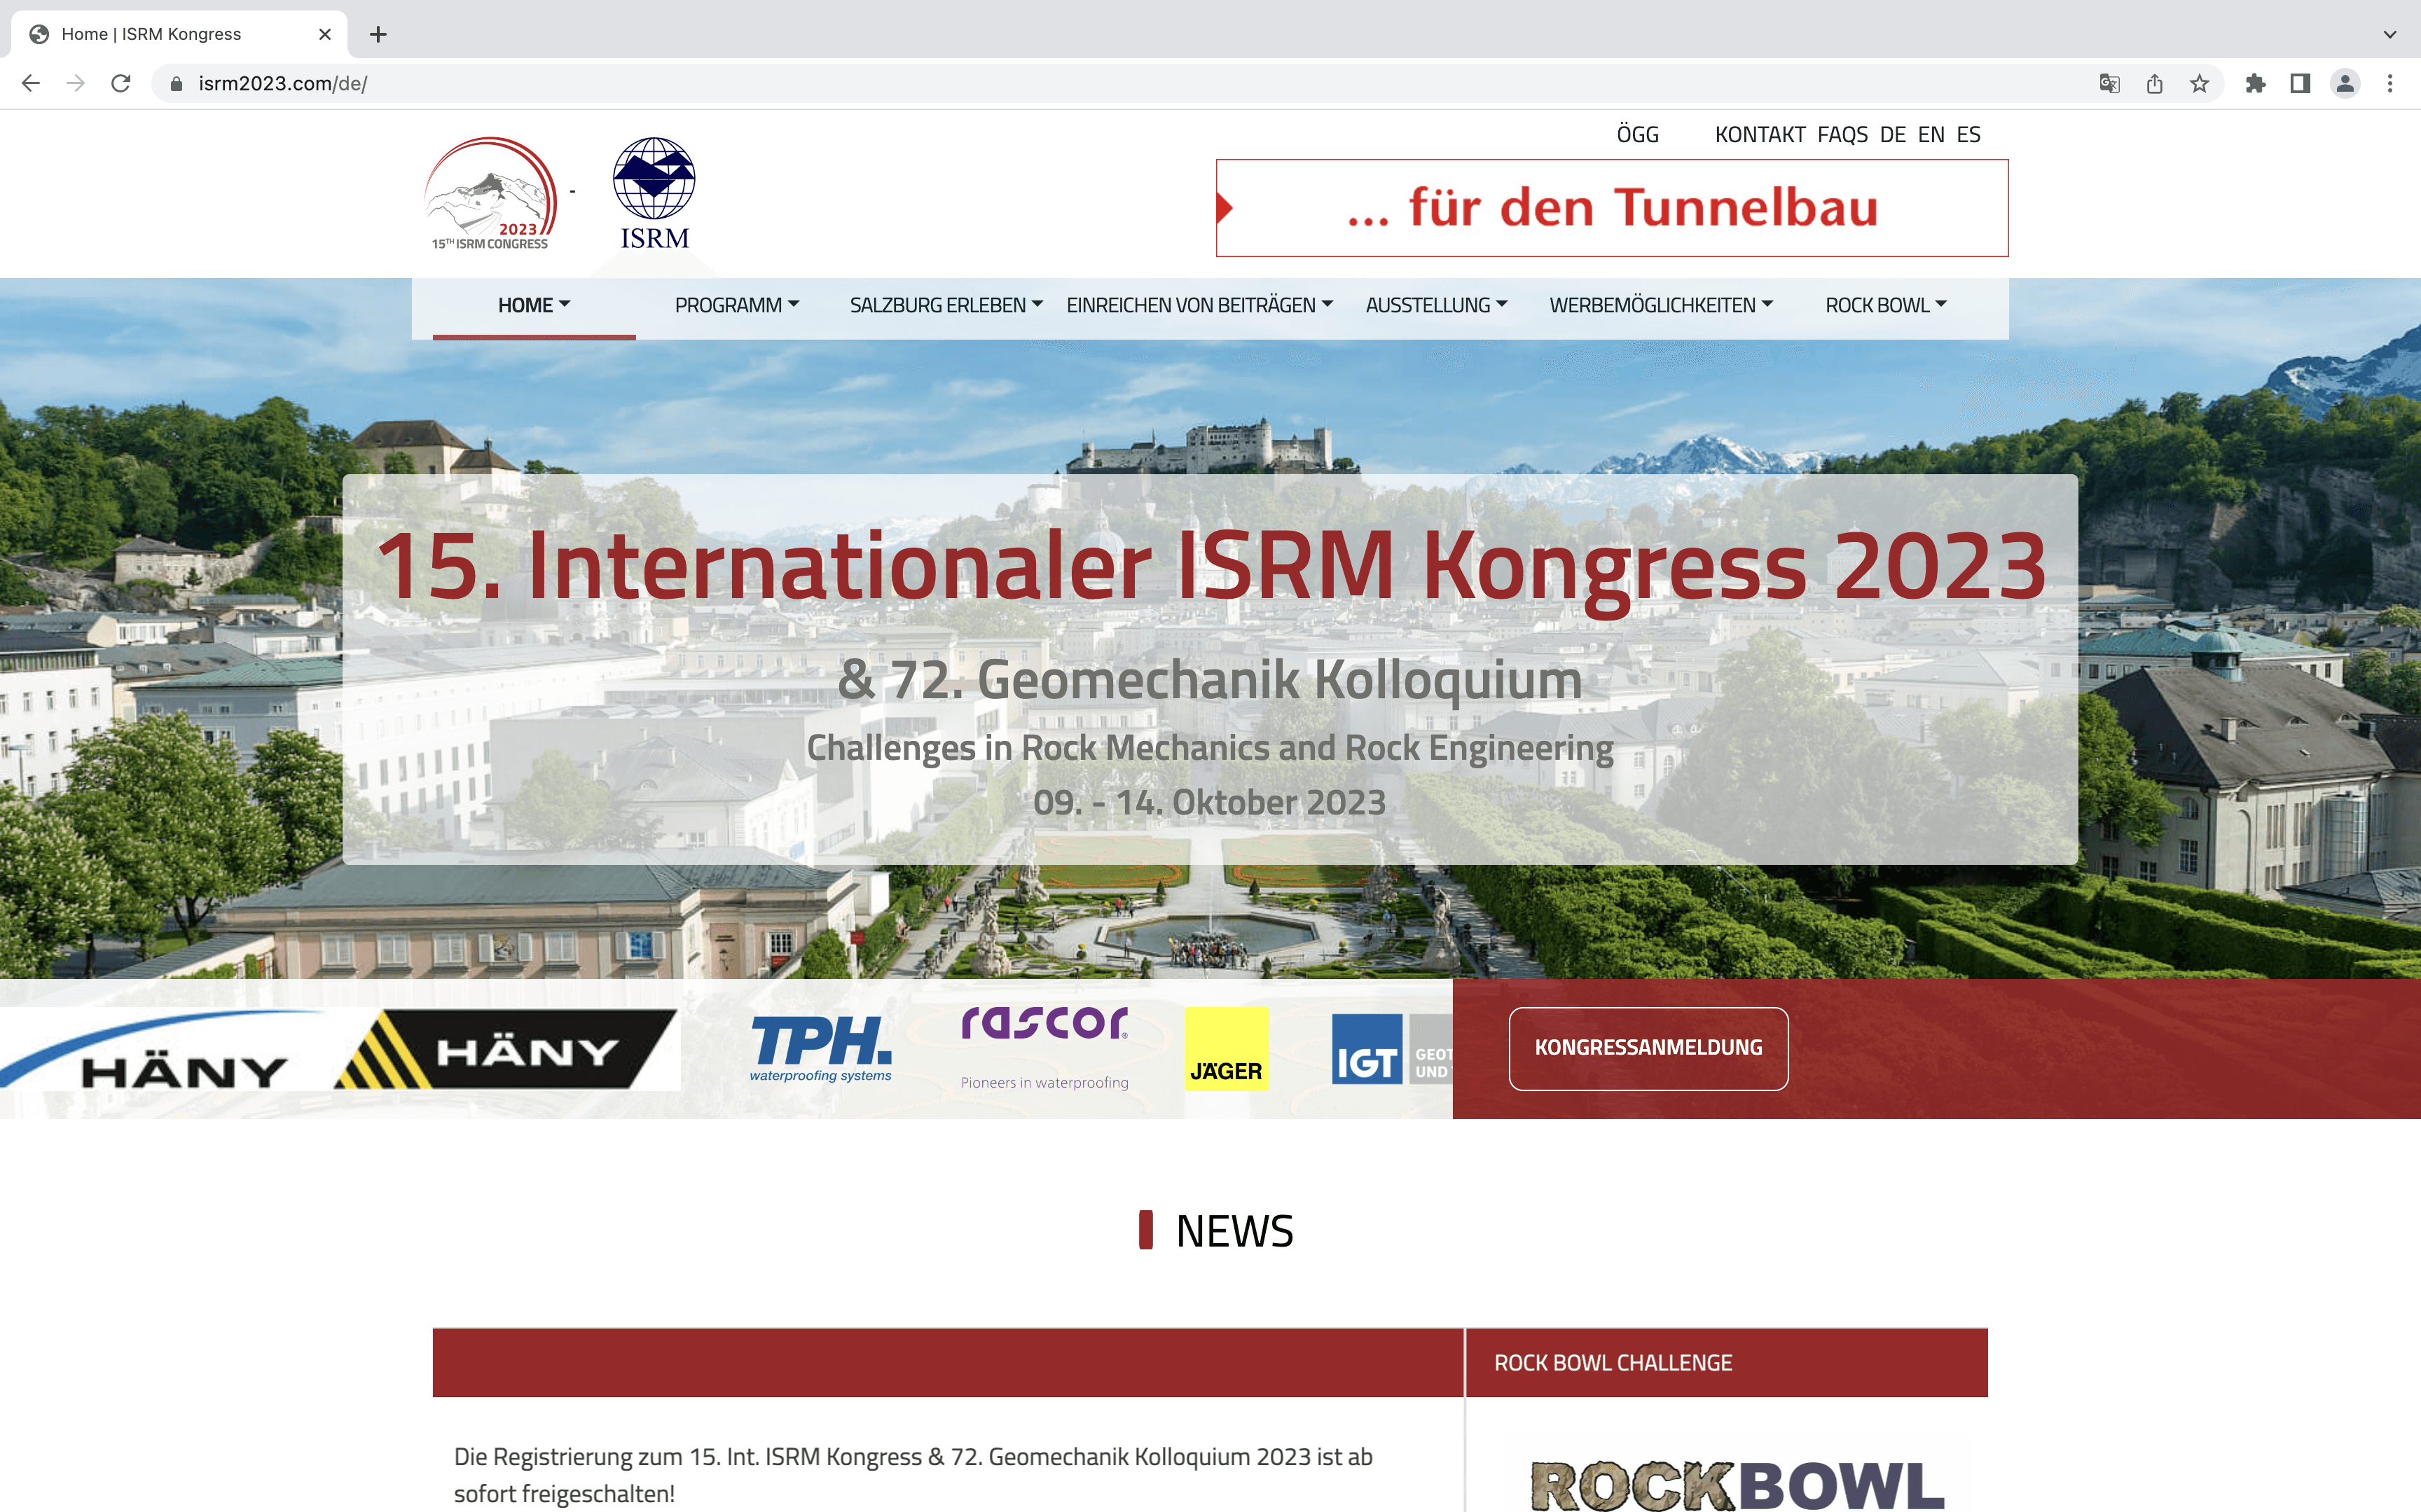Open the Werbemöglichkeiten menu item
The width and height of the screenshot is (2421, 1512).
point(1660,305)
